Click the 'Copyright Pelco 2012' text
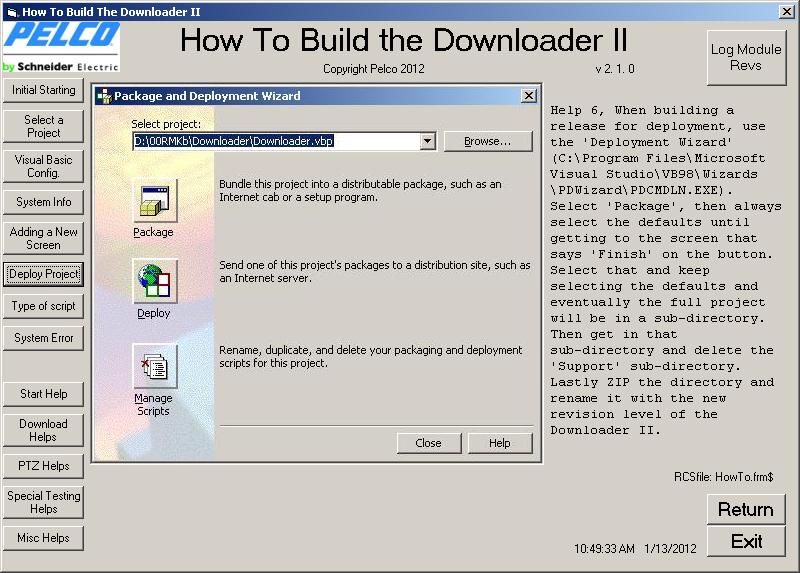 point(373,69)
